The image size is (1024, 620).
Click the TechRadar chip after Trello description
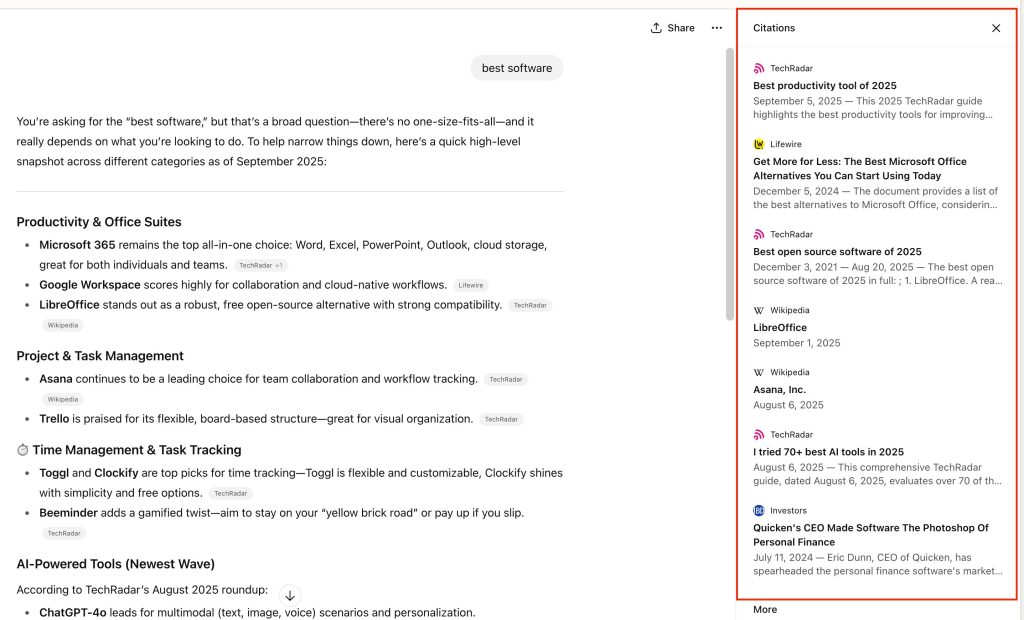coord(501,420)
